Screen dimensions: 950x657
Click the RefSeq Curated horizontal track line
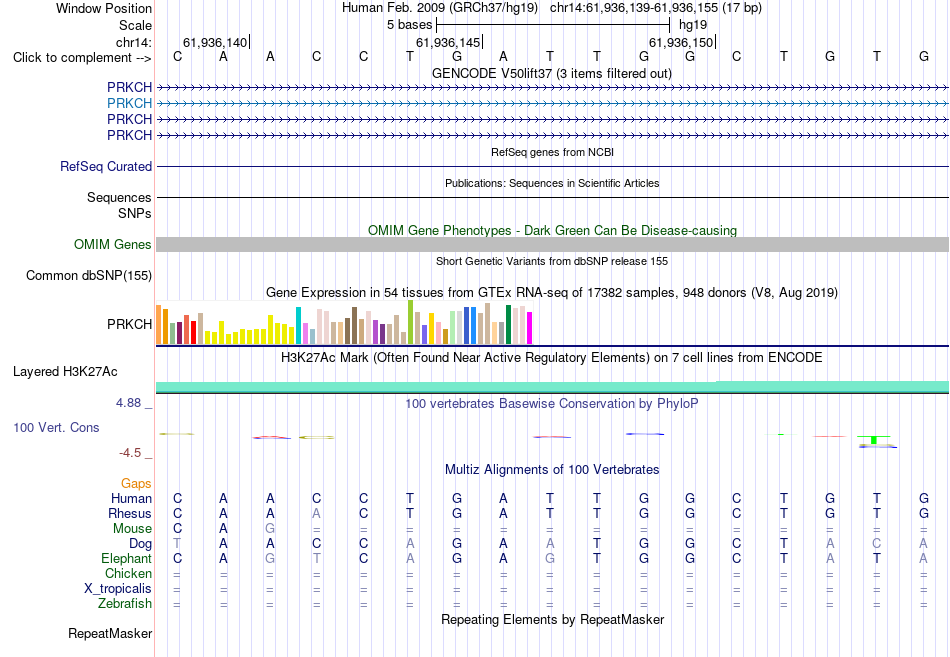[x=552, y=167]
